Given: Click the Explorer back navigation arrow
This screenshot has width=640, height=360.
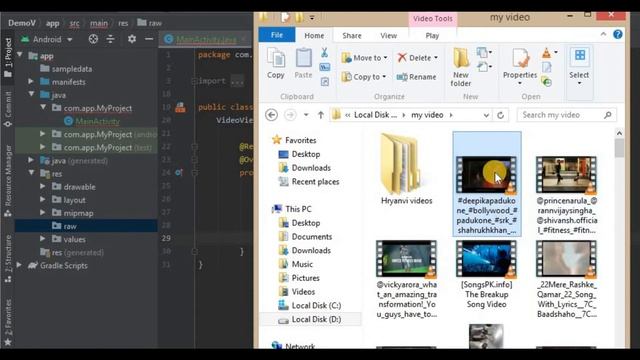Looking at the screenshot, I should 271,115.
